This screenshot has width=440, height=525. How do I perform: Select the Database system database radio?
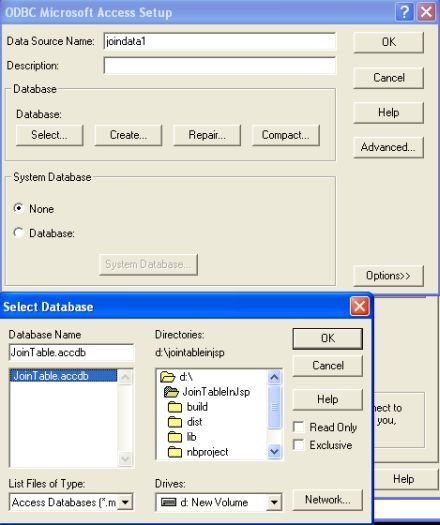[18, 233]
